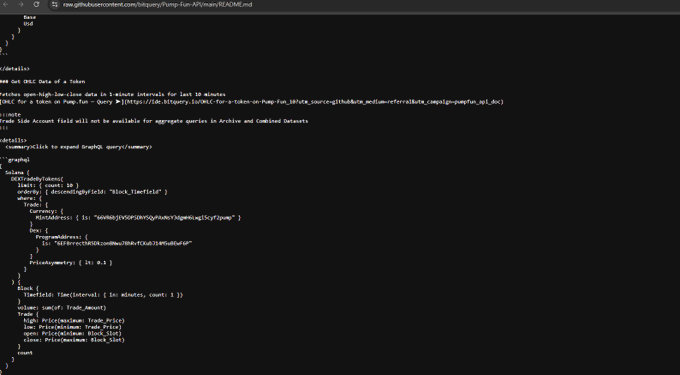Click the program address "6EF8rrecth..." value line
Screen dimensions: 680x375
[117, 243]
